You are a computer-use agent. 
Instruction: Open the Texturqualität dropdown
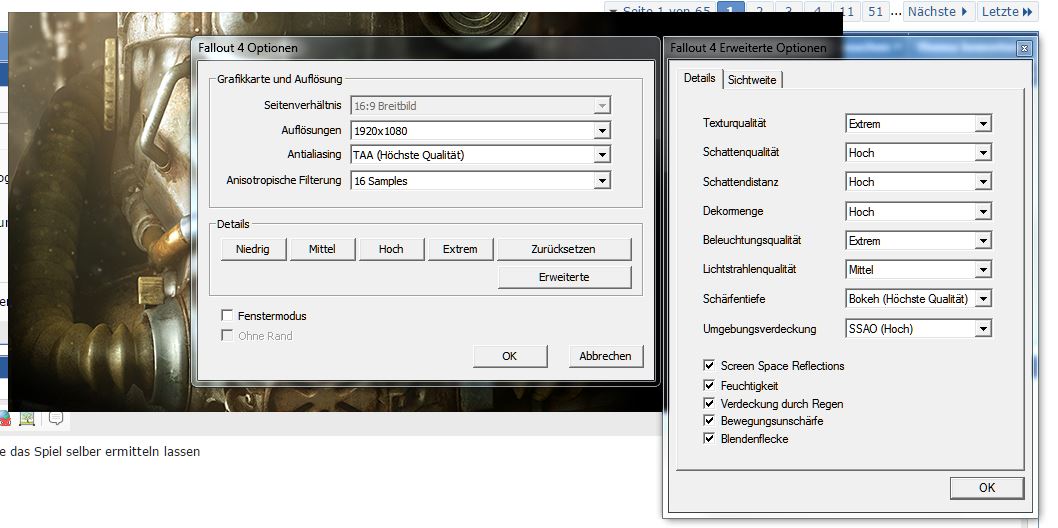point(918,123)
